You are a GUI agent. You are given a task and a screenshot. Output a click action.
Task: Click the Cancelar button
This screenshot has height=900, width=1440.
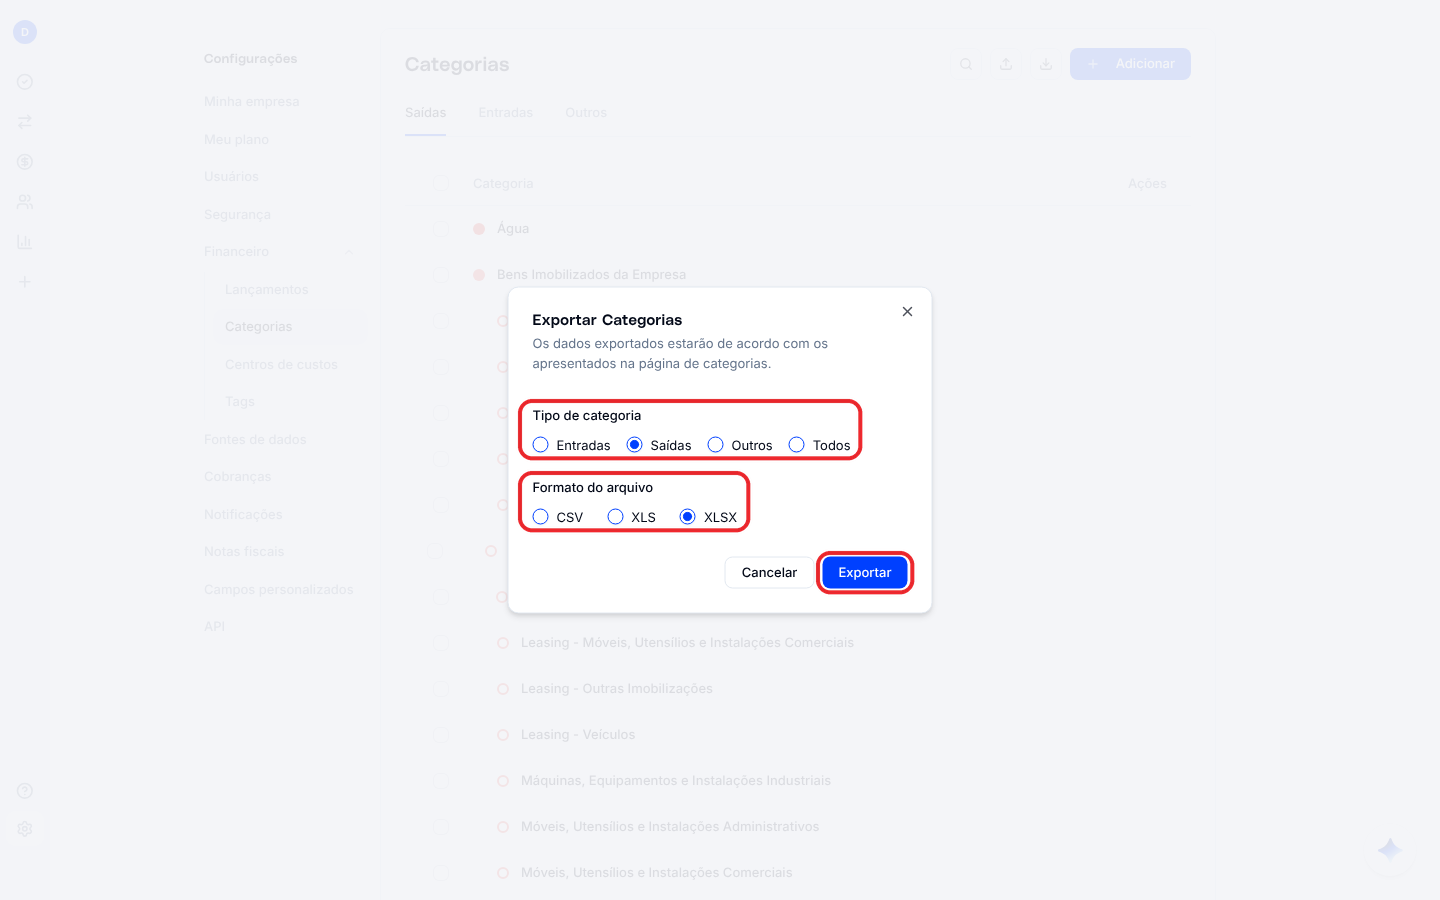pos(769,573)
